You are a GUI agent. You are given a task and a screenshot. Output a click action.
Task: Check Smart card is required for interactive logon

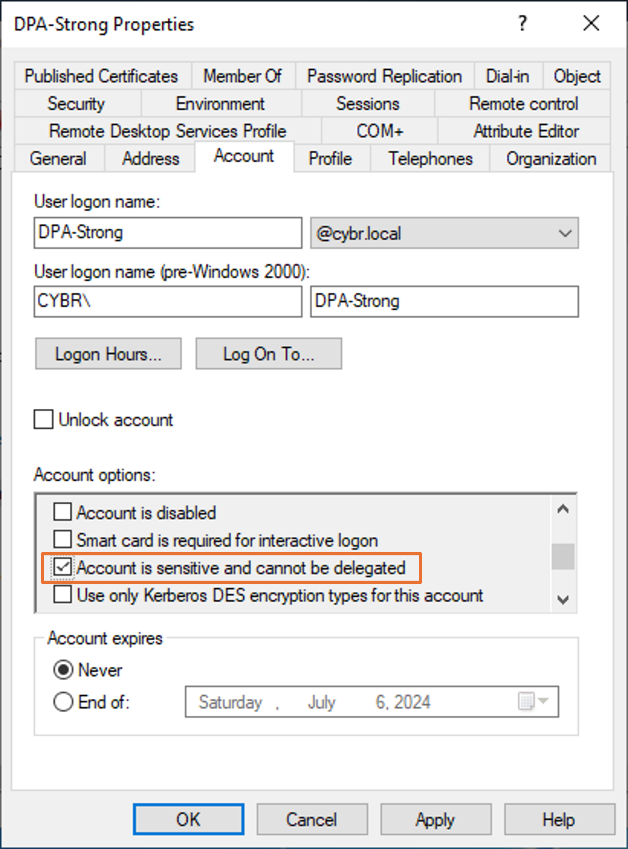coord(62,538)
